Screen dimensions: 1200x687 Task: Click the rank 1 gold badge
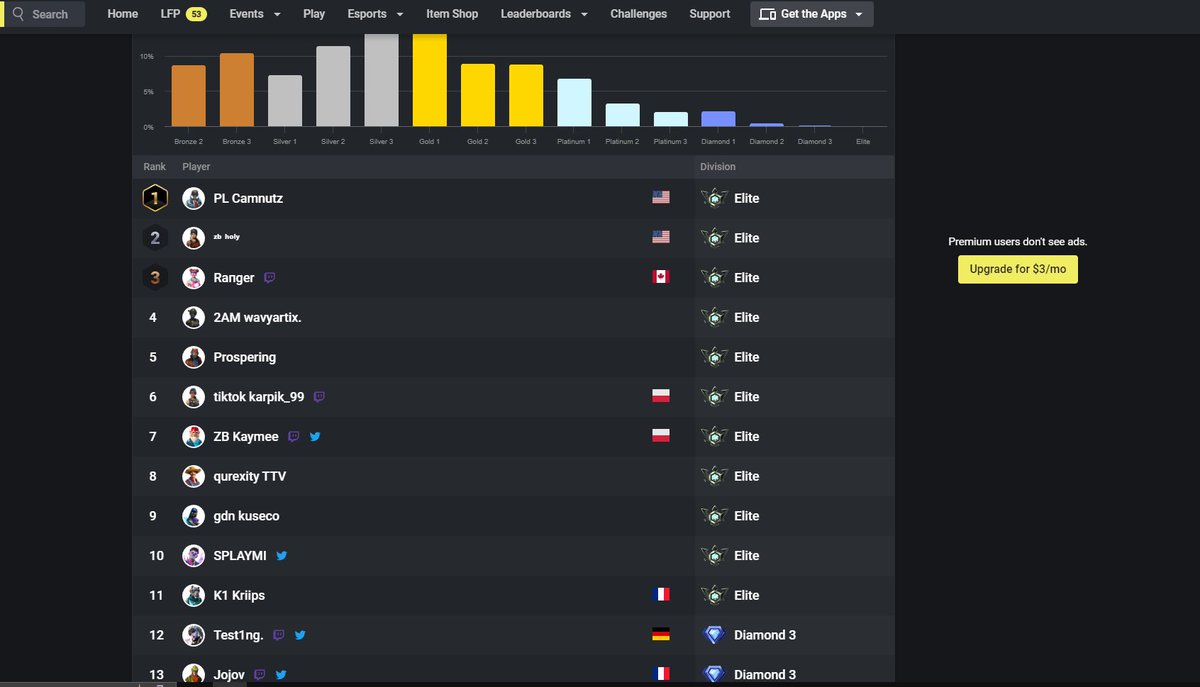[154, 198]
